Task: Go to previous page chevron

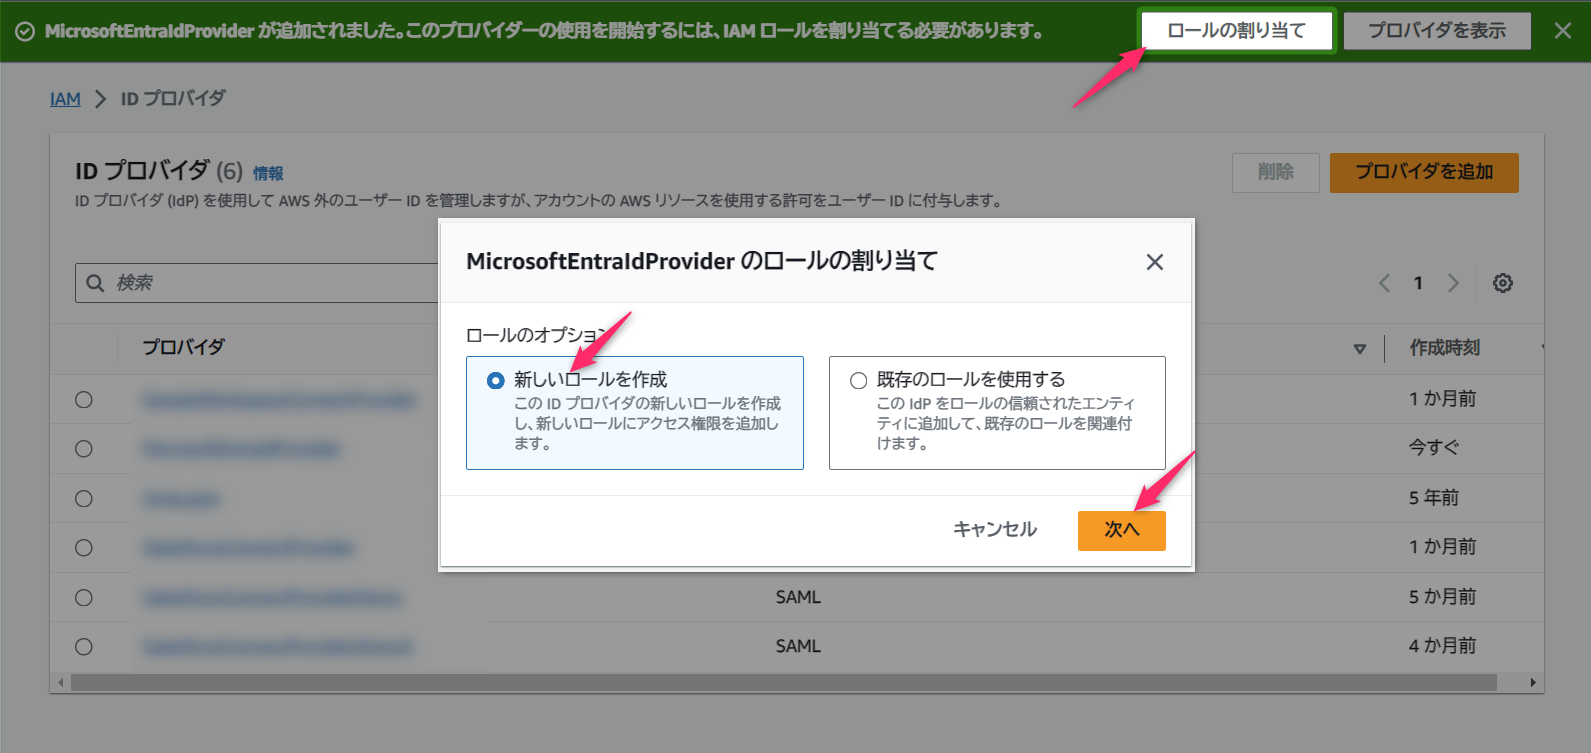Action: point(1385,283)
